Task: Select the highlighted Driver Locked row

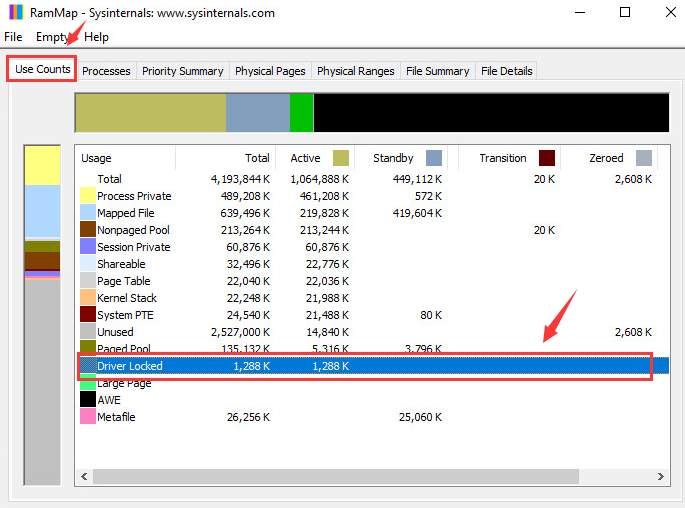Action: [x=374, y=366]
